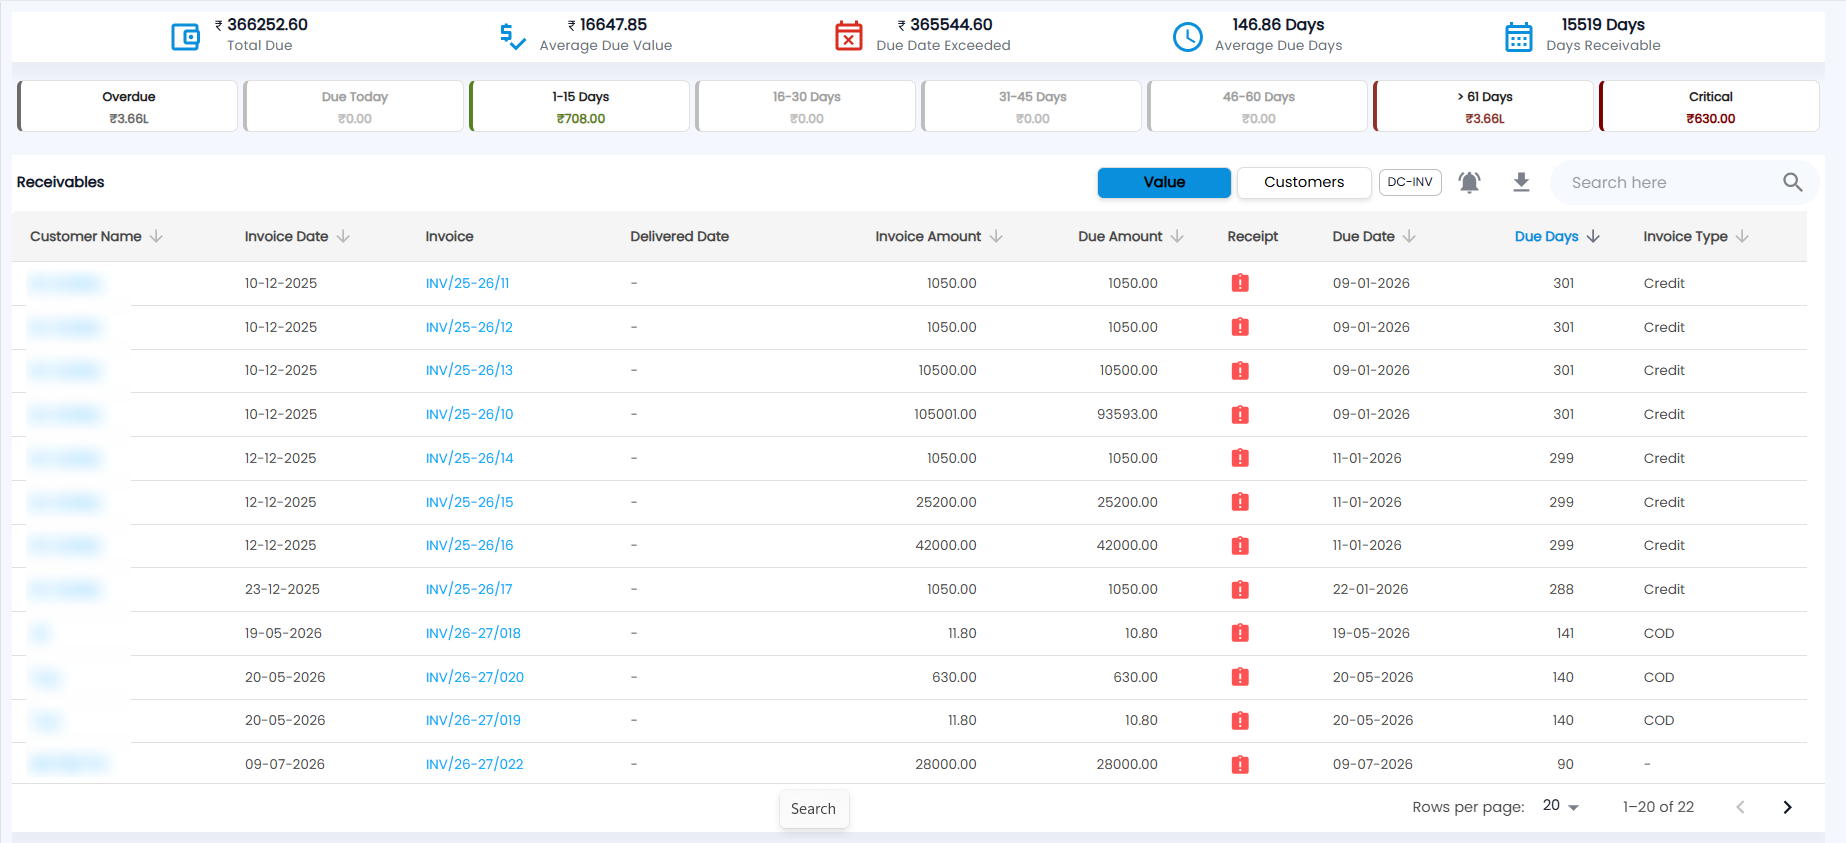Sort by Due Amount arrow
This screenshot has height=843, width=1846.
1177,236
